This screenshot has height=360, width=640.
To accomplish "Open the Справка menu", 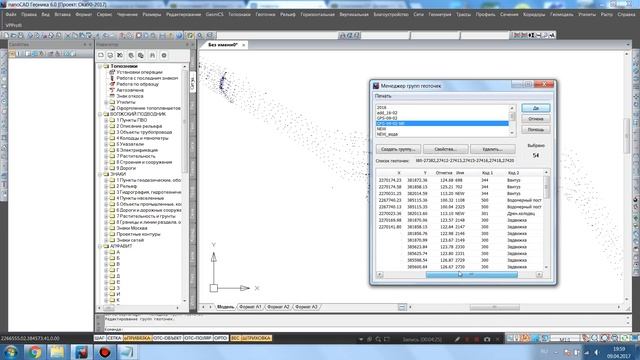I will (626, 14).
